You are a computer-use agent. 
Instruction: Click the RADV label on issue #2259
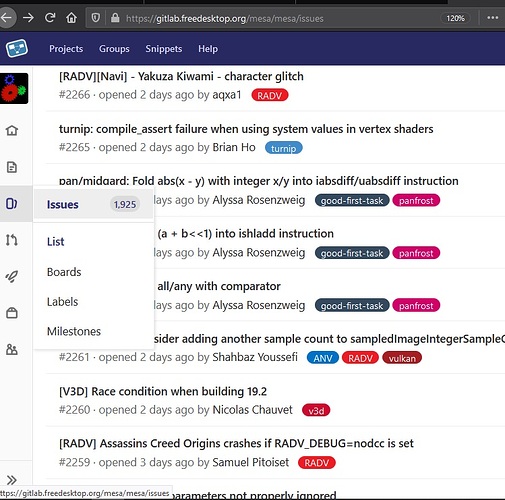click(x=317, y=463)
